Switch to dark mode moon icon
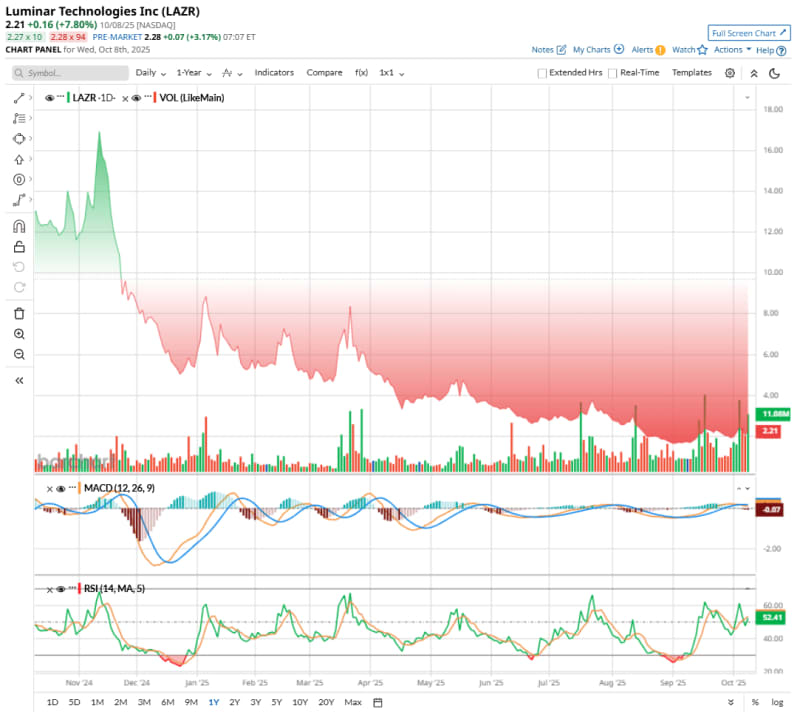 774,73
